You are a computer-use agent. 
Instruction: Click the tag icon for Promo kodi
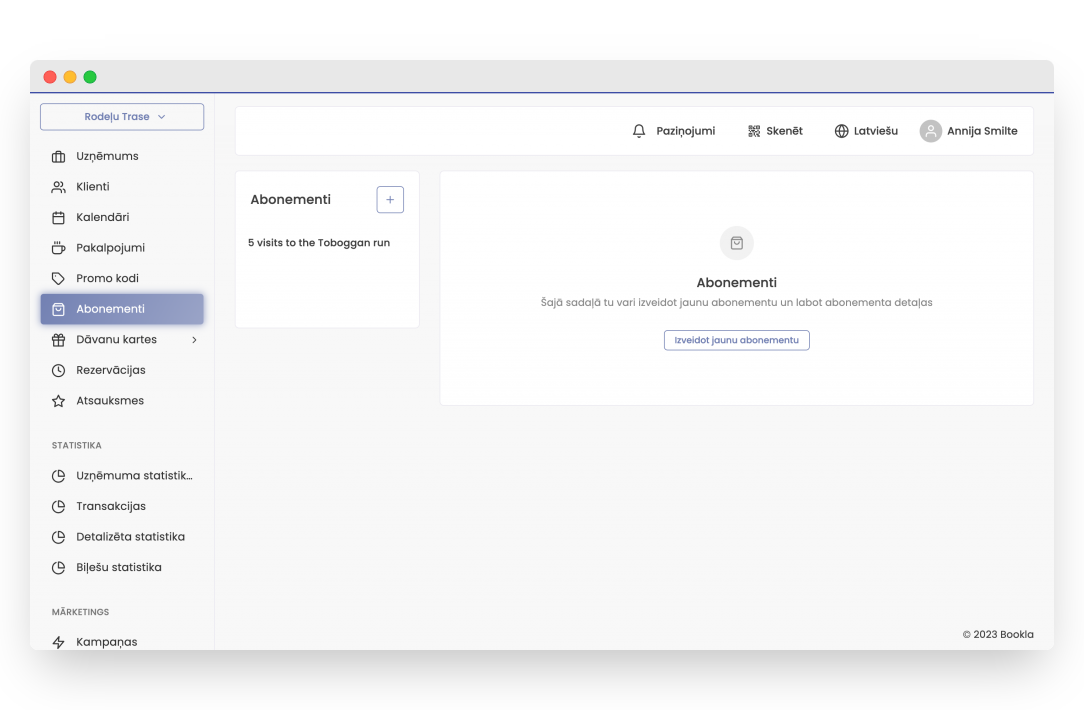58,279
